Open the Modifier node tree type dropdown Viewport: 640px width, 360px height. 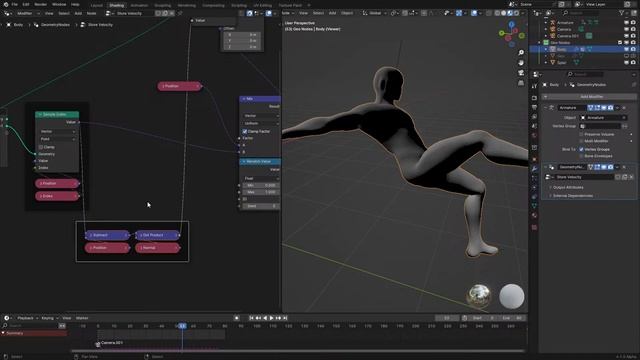pos(28,13)
